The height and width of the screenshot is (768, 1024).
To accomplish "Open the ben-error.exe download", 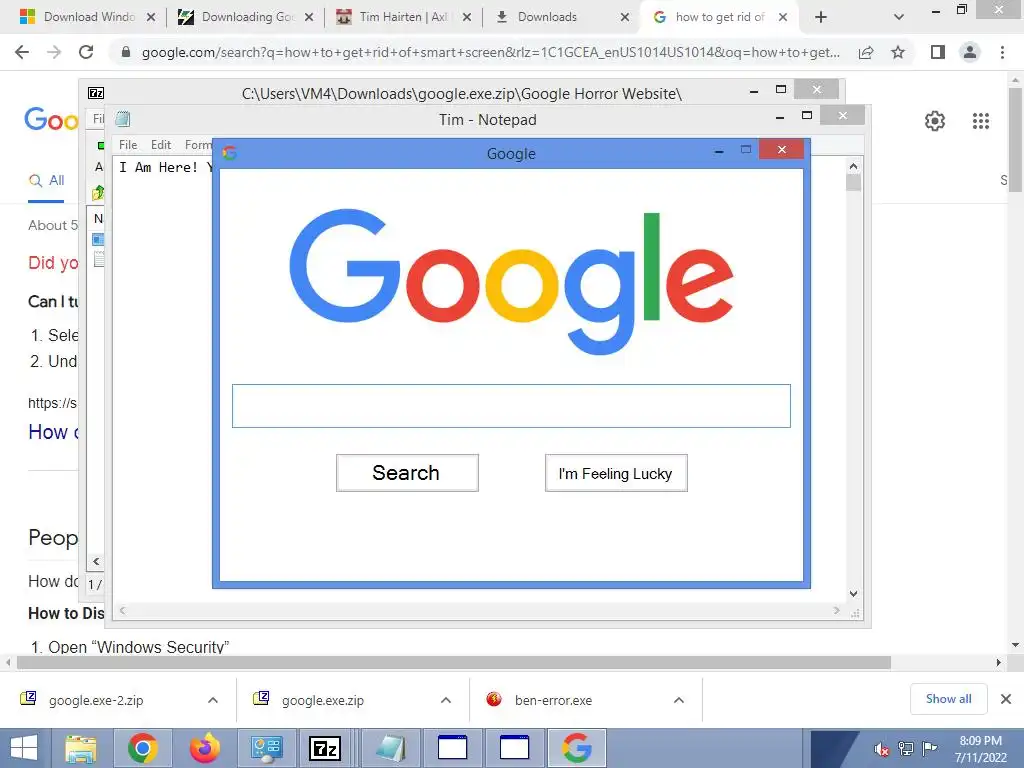I will tap(553, 701).
